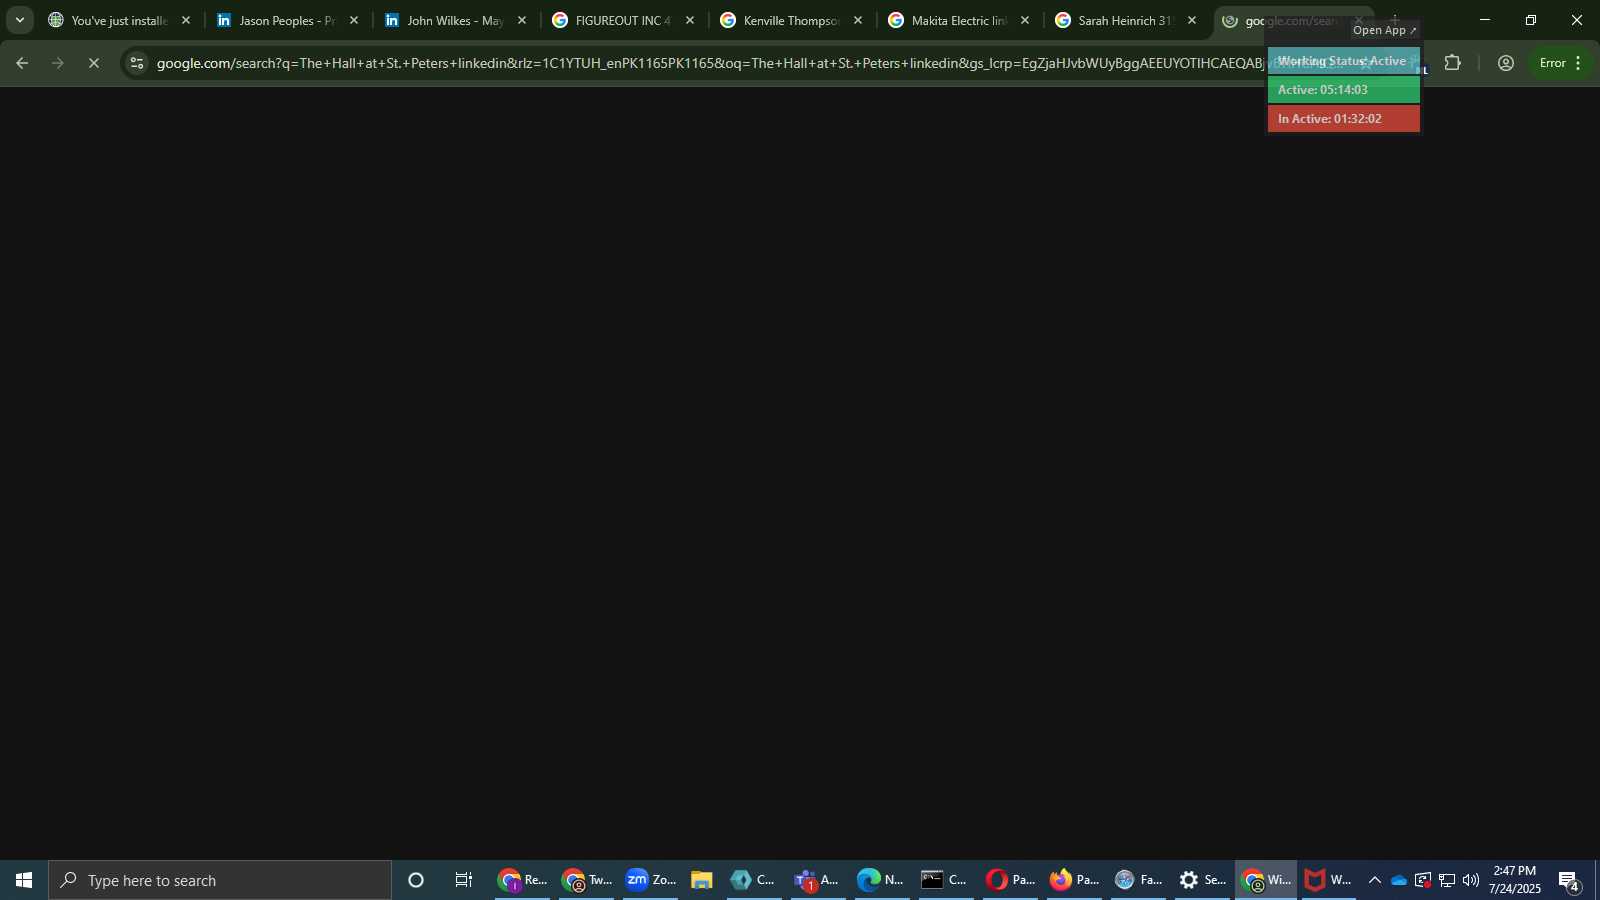Open active Chrome Wi... taskbar item
The image size is (1600, 900).
[1266, 880]
